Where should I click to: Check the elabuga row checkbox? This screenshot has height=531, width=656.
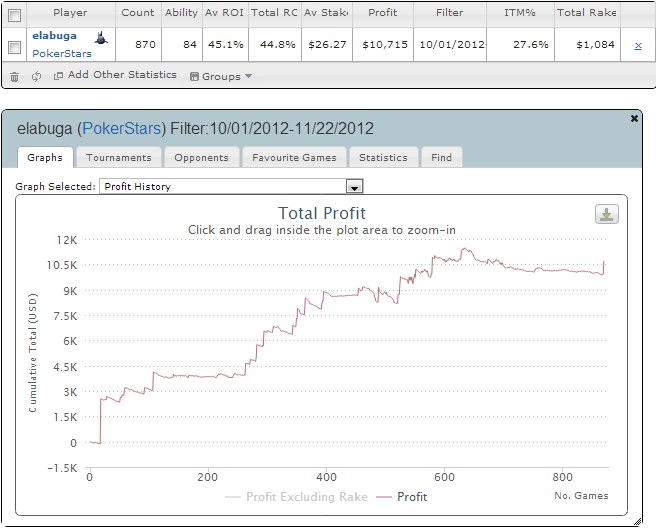click(15, 47)
